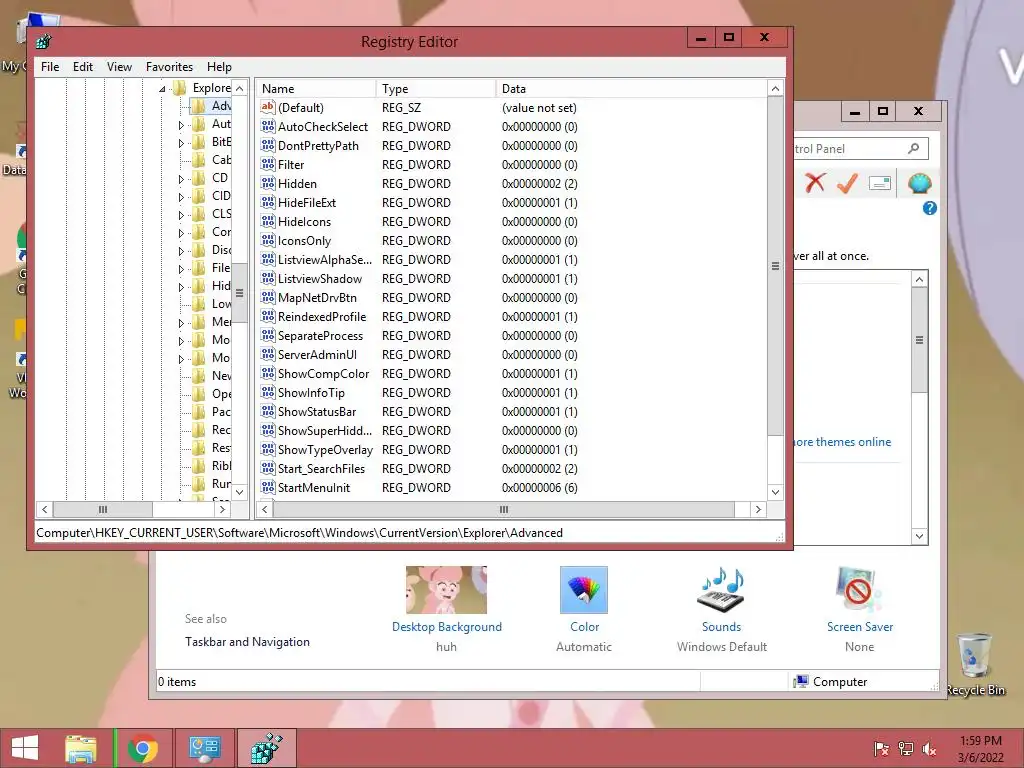Click the Windows Start button
This screenshot has height=768, width=1024.
pos(25,748)
